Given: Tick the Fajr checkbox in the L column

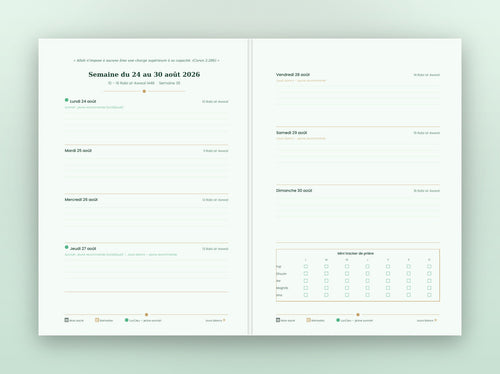Looking at the screenshot, I should [306, 266].
